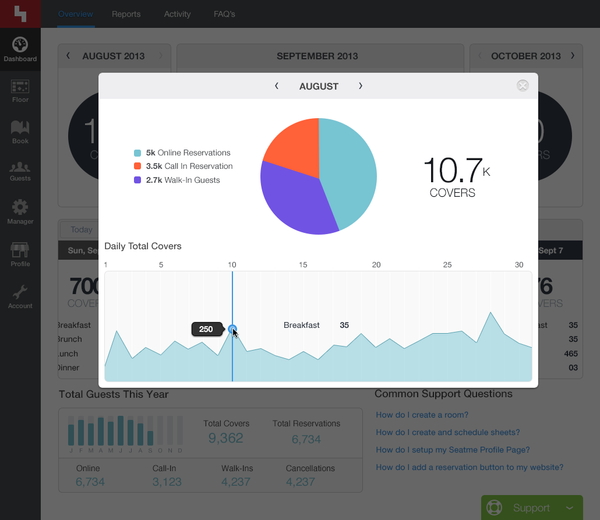Go to previous month in August popup
This screenshot has width=600, height=520.
coord(277,86)
